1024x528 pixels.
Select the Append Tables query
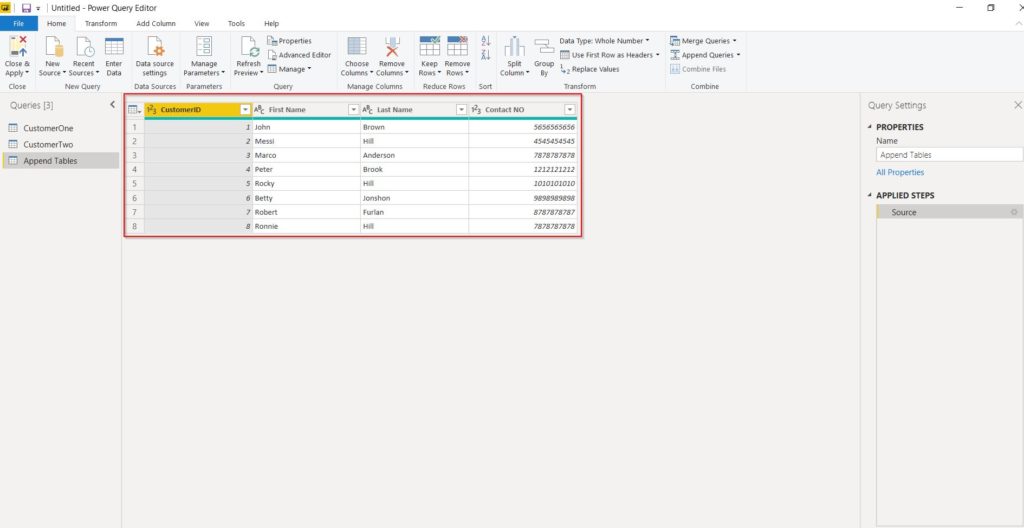[61, 161]
